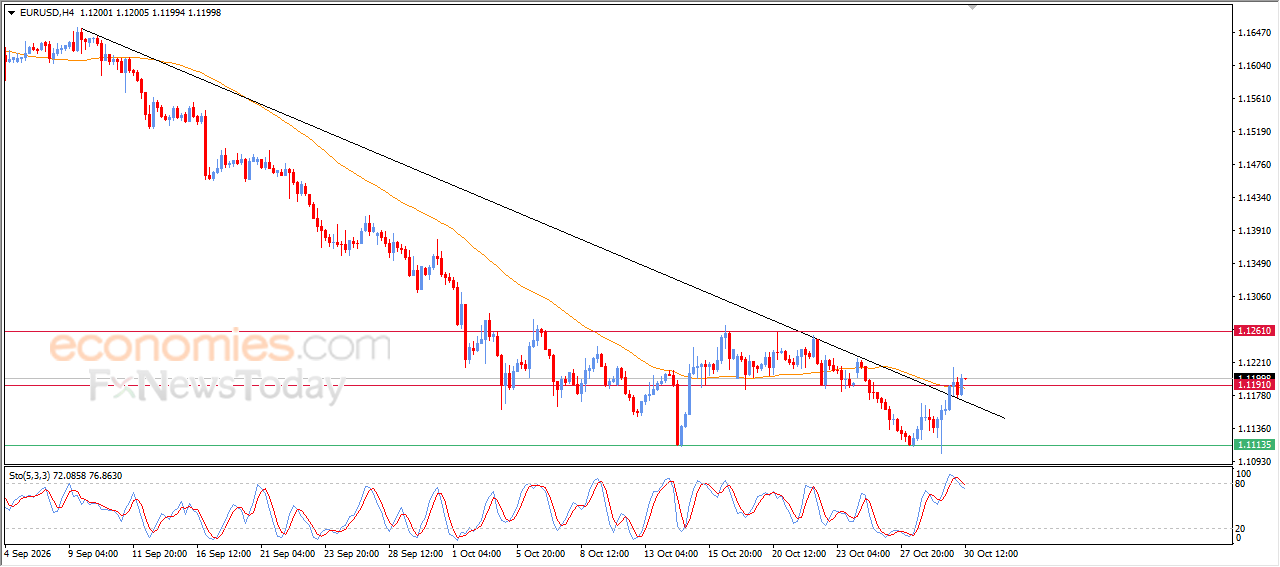Click the EURUSD,H4 symbol label
This screenshot has width=1280, height=567.
click(x=46, y=13)
